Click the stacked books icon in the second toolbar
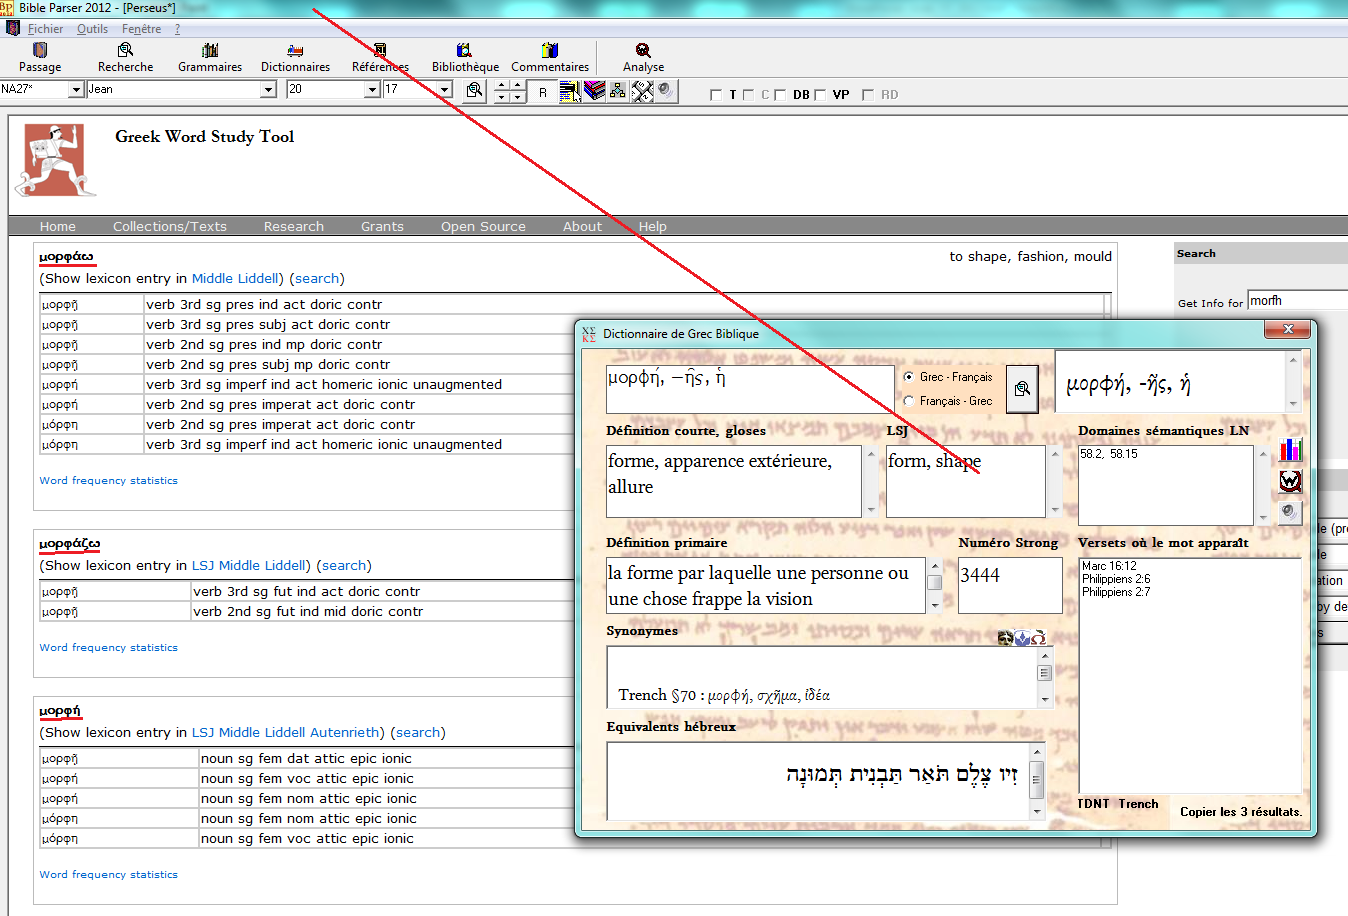 [595, 92]
